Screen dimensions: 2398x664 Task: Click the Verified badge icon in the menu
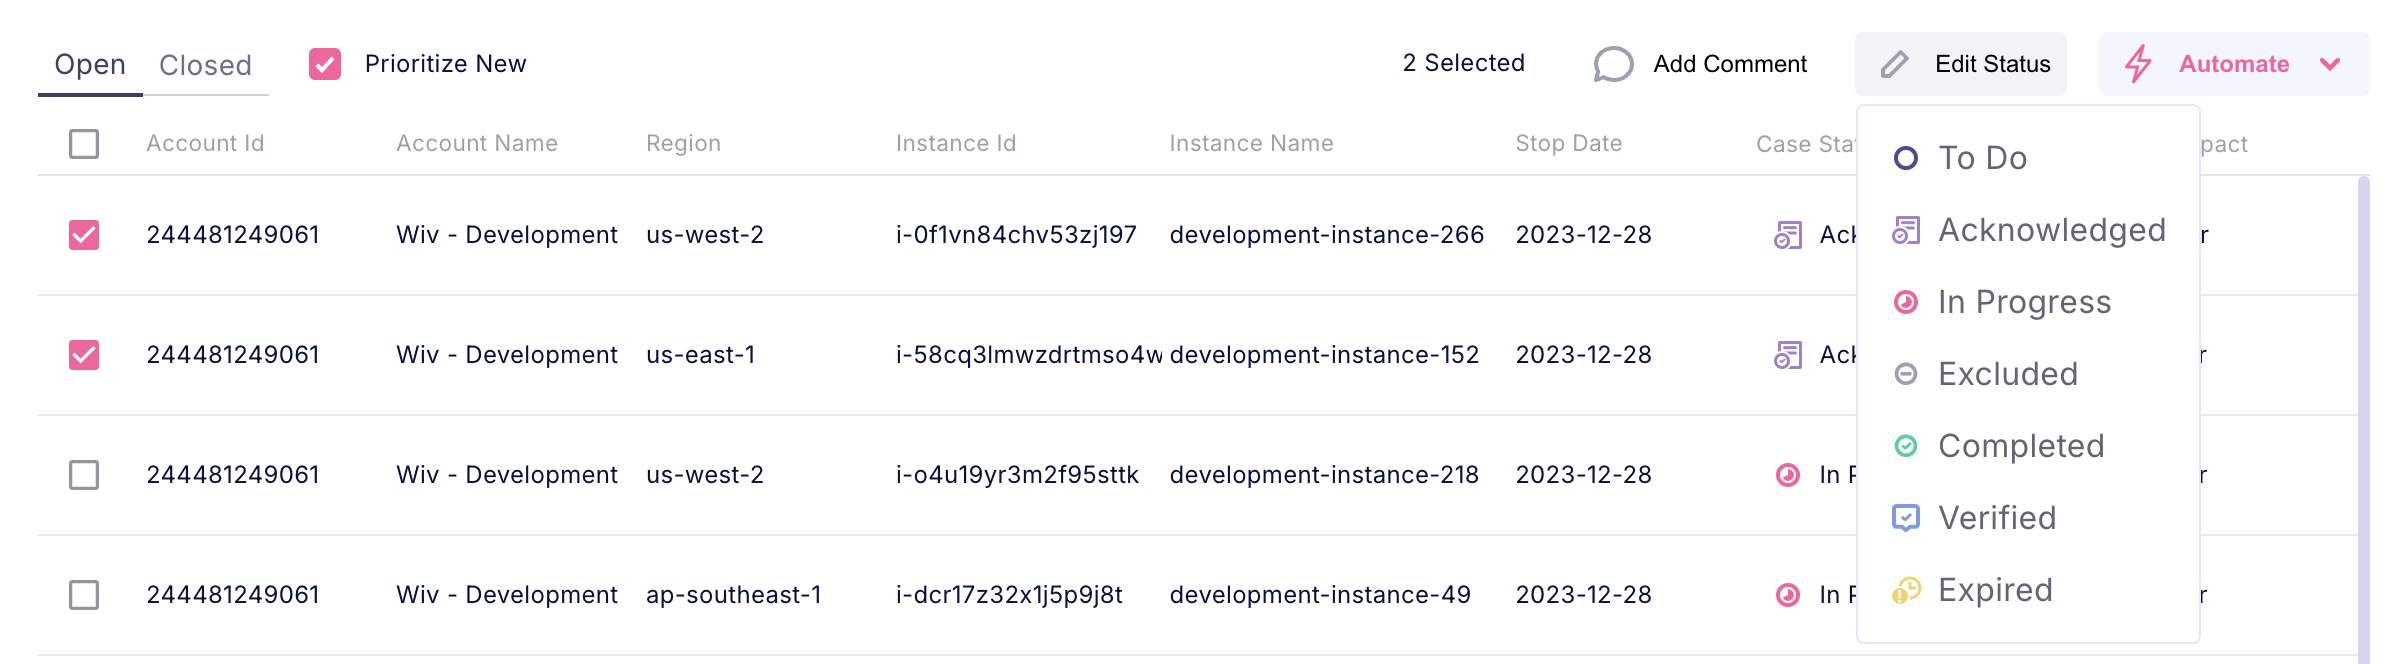(1906, 518)
